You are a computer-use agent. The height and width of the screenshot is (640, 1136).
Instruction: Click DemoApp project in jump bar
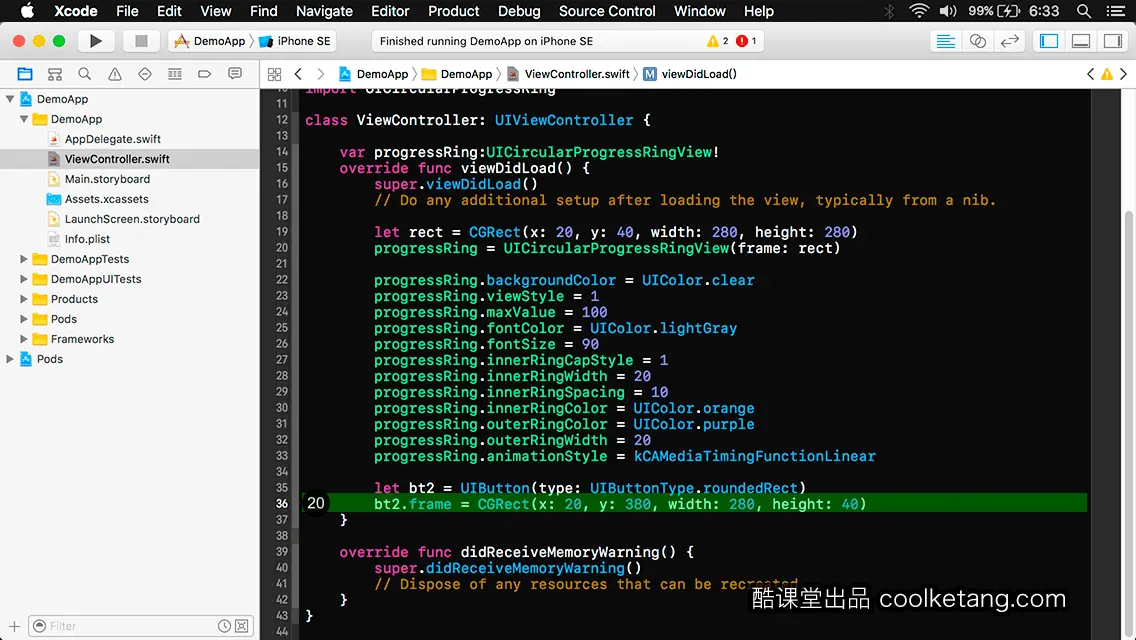click(x=374, y=74)
